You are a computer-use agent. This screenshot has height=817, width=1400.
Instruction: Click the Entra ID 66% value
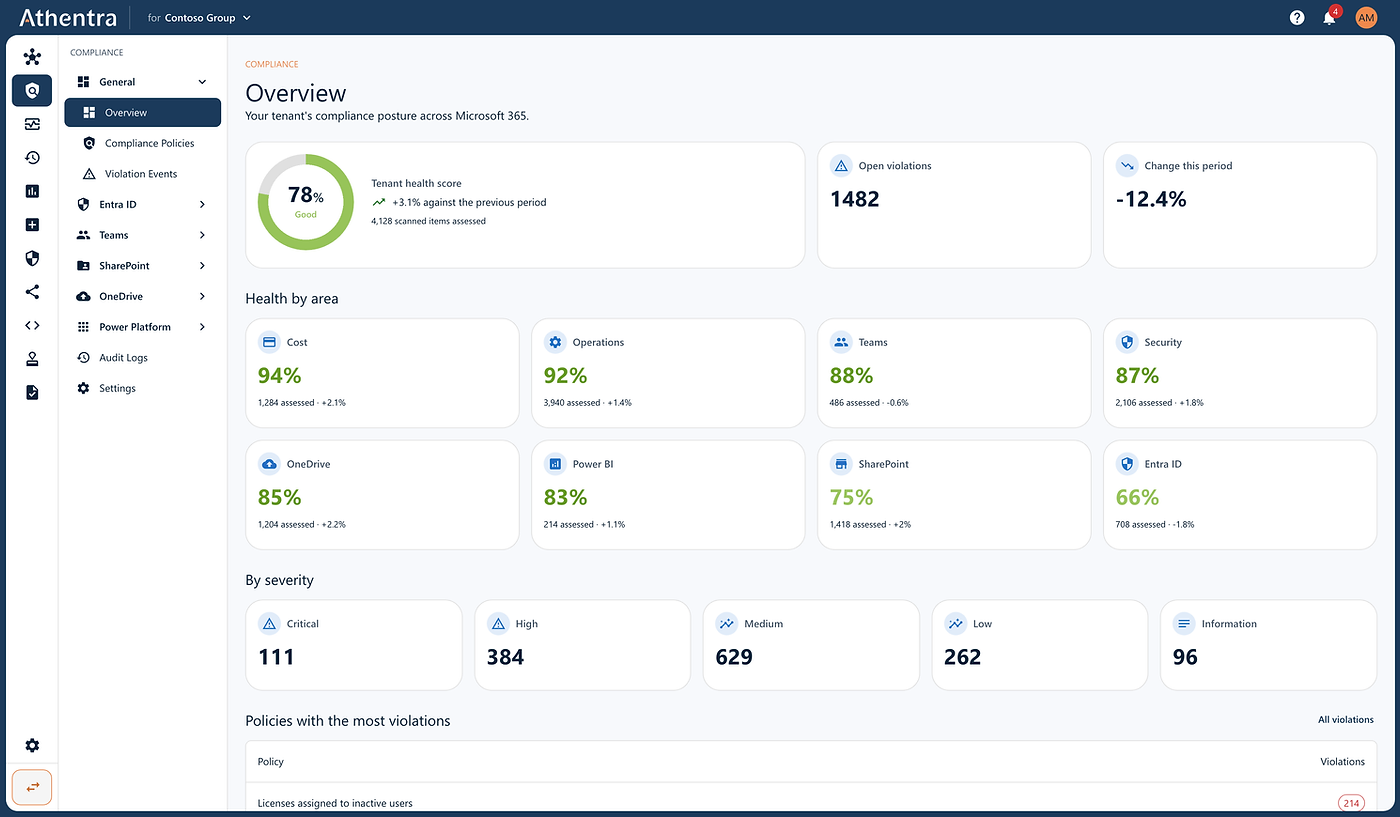(x=1138, y=498)
